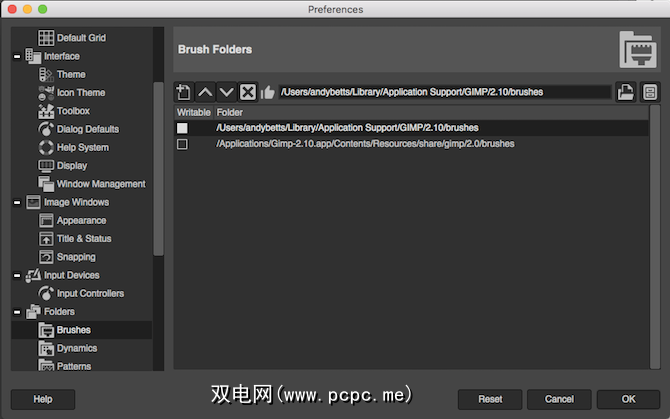Click the sidebar tree vertical scrollbar
Viewport: 670px width, 419px height.
point(159,169)
